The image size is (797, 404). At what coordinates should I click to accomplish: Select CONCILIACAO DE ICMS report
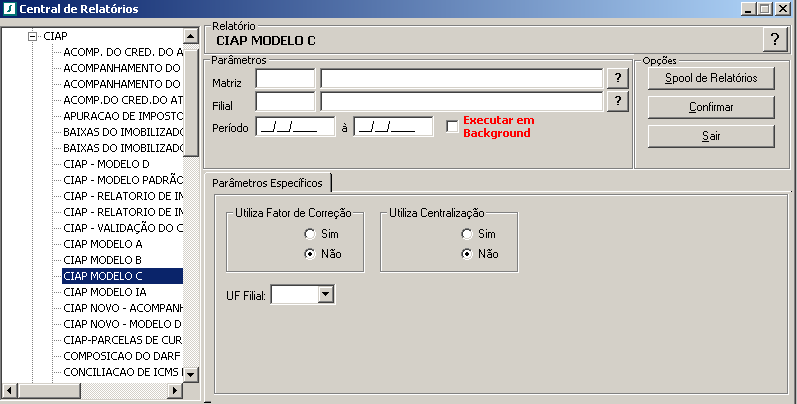(122, 371)
